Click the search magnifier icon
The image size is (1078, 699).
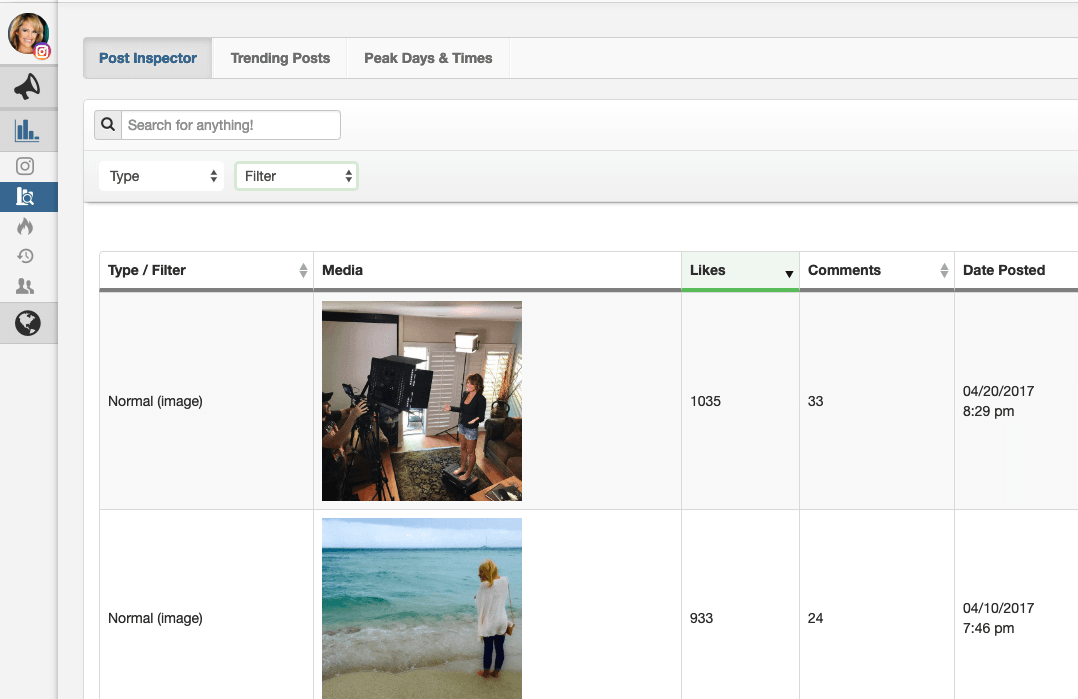(x=107, y=124)
